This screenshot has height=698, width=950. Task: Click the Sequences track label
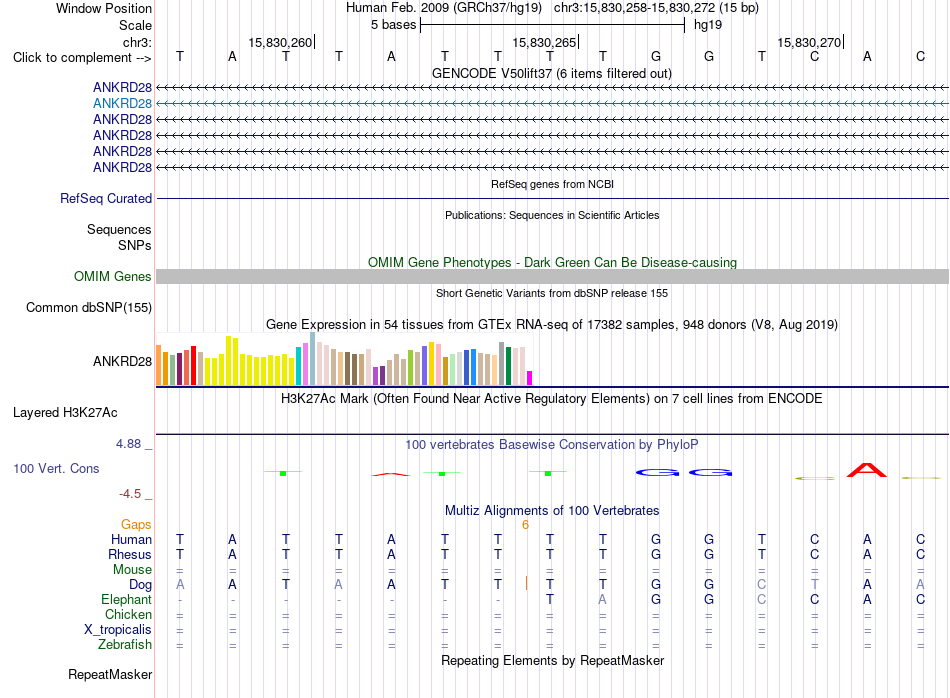(119, 230)
